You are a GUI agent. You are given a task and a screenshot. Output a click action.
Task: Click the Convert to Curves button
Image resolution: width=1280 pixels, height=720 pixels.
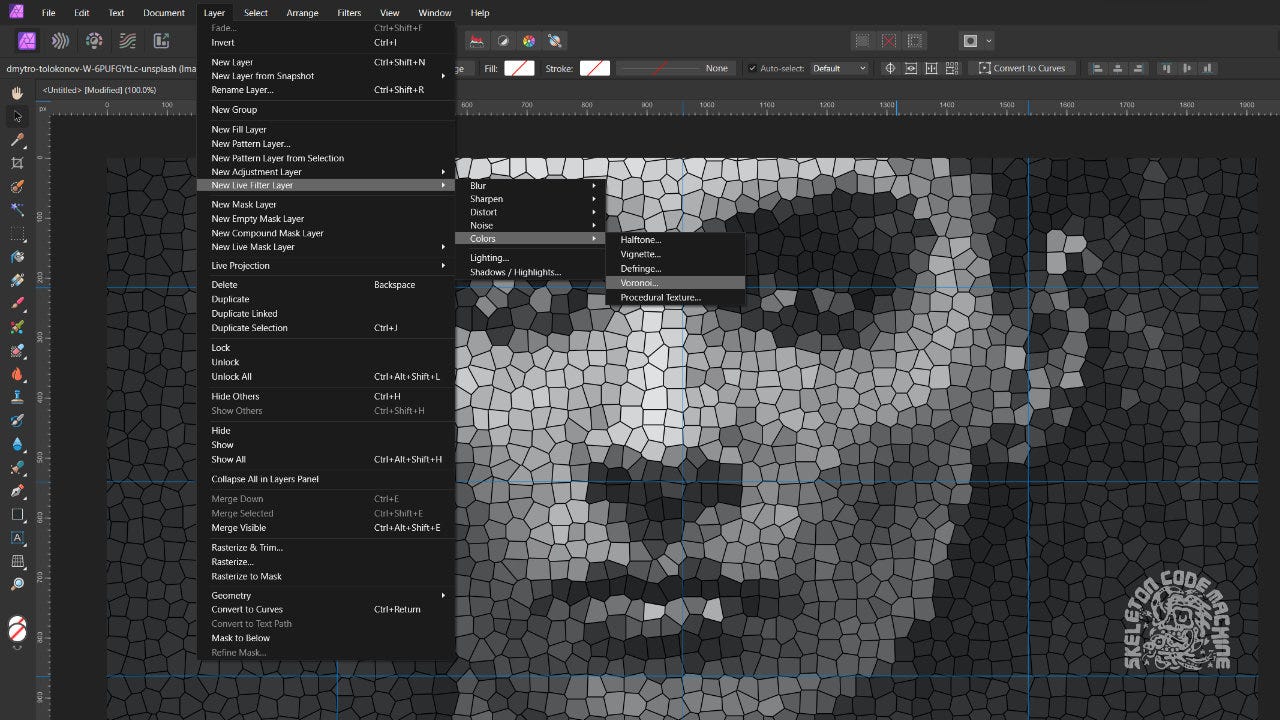(x=1022, y=68)
